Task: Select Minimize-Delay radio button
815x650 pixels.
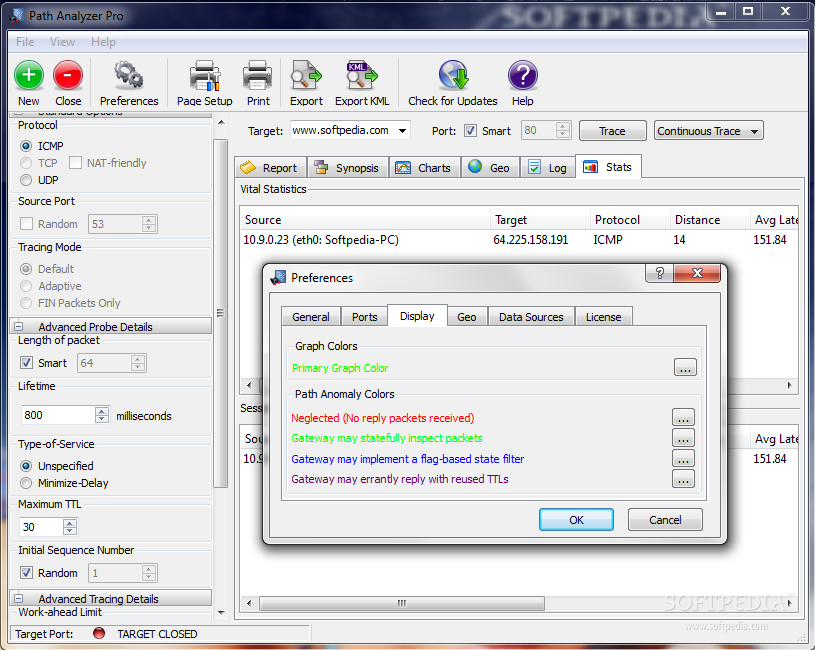Action: tap(25, 483)
